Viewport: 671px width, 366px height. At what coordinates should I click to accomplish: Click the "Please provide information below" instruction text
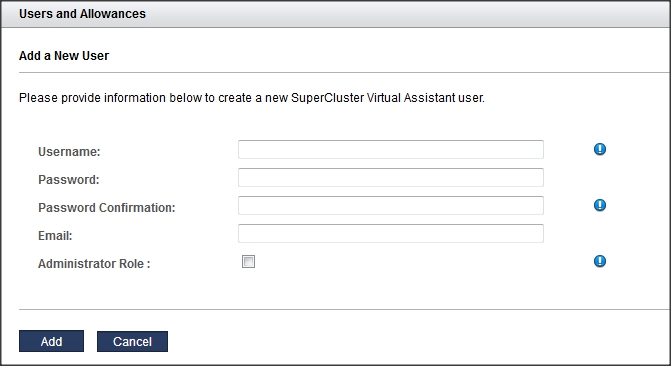click(252, 98)
